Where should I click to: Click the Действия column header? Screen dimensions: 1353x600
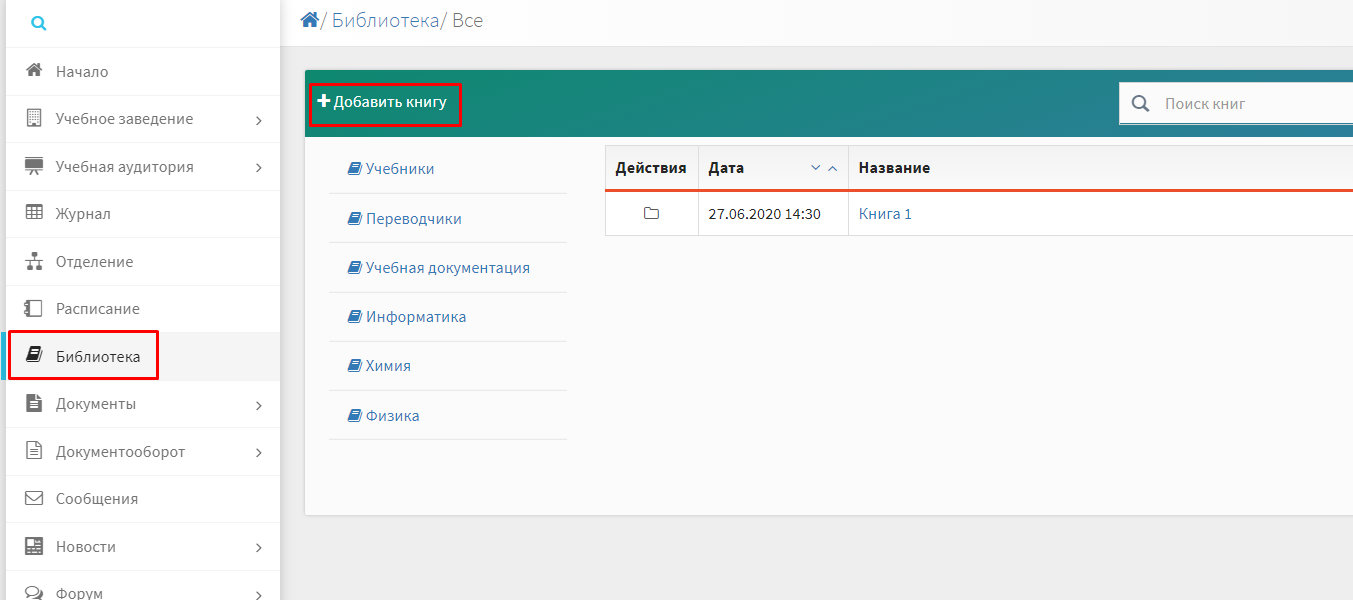tap(651, 168)
